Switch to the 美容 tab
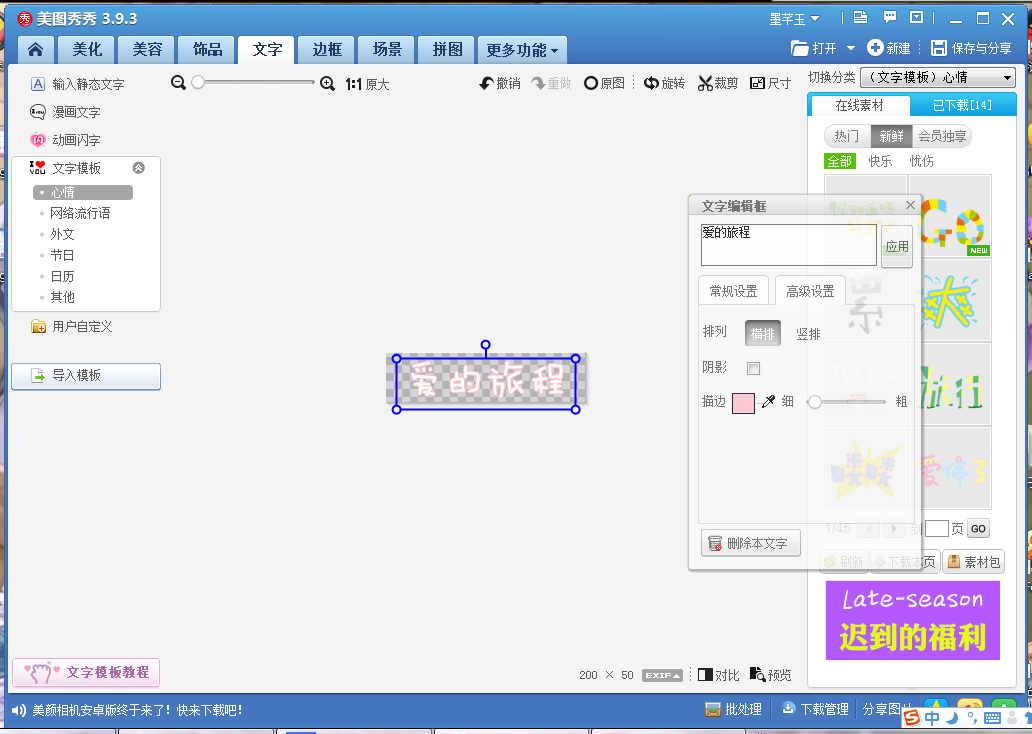Screen dimensions: 1032x734 [147, 50]
